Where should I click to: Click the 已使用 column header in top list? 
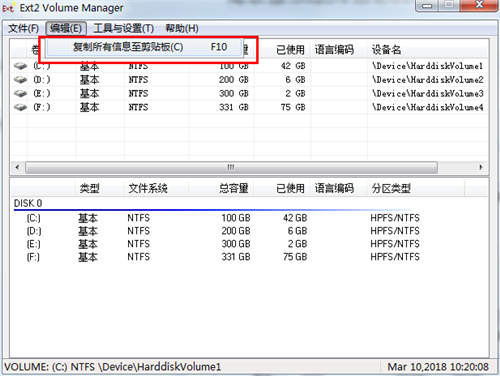point(283,50)
